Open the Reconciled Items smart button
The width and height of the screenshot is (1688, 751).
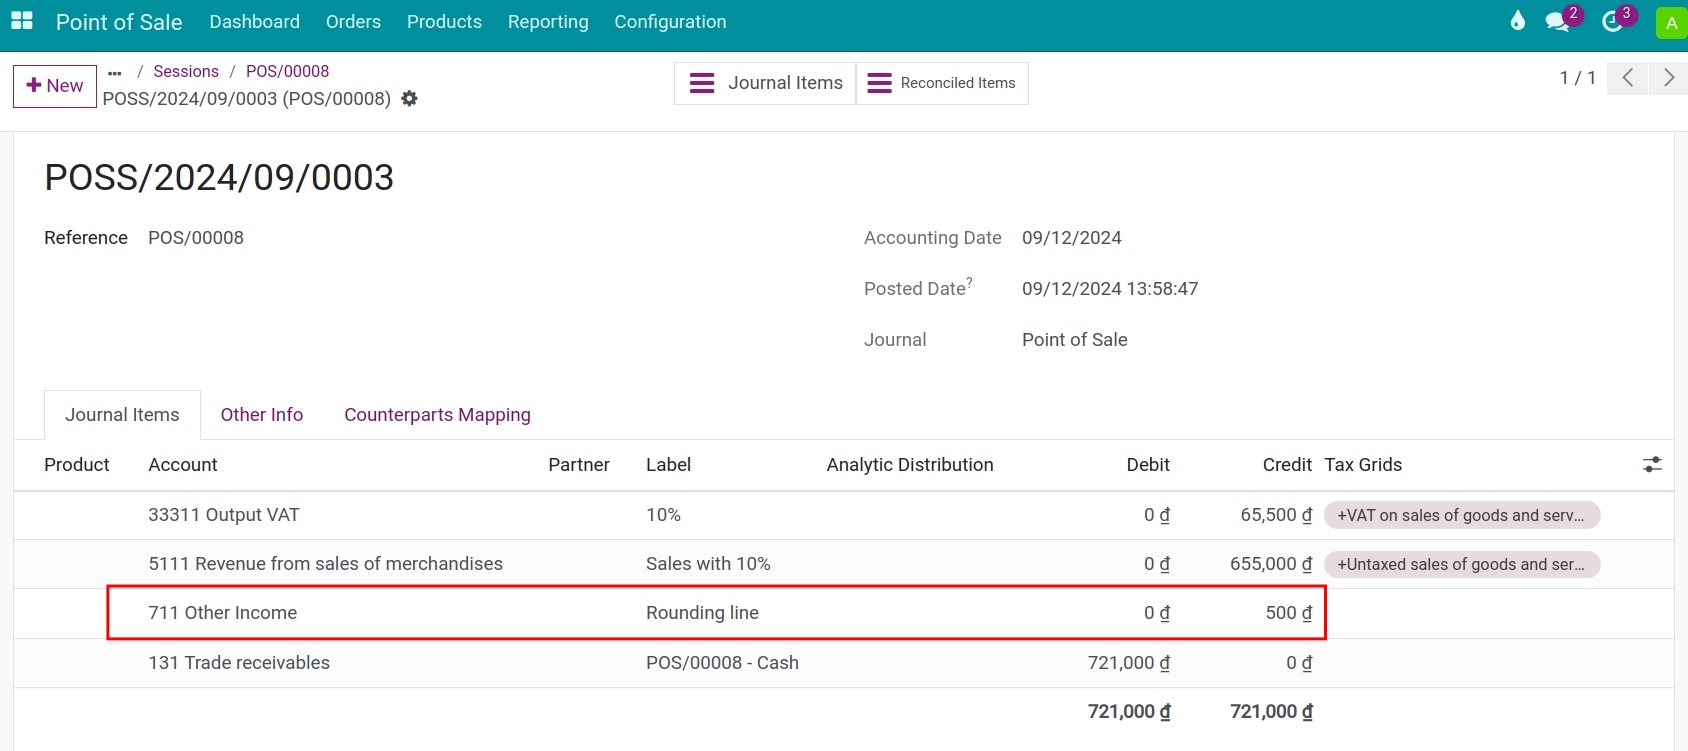tap(942, 83)
